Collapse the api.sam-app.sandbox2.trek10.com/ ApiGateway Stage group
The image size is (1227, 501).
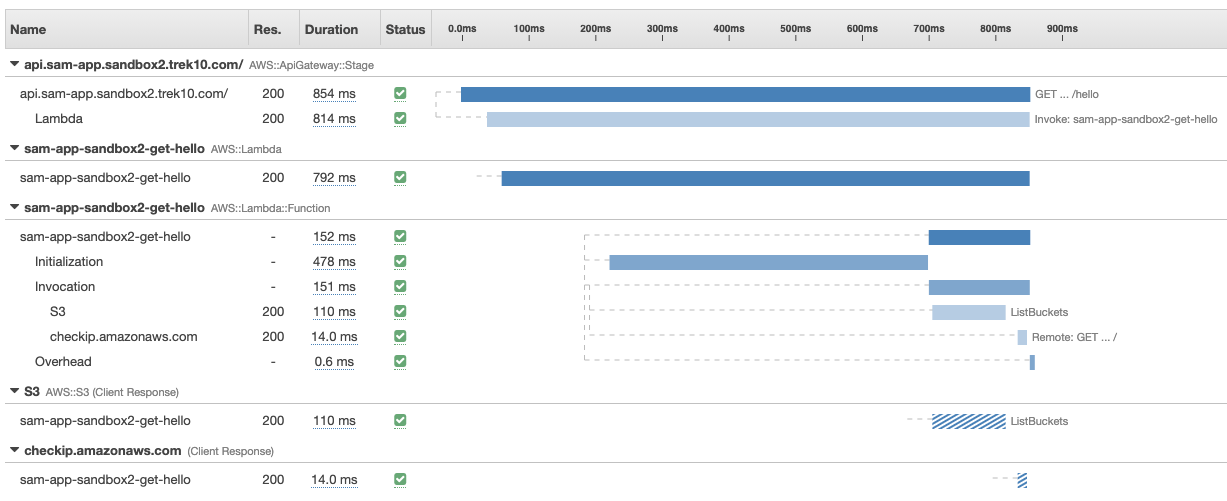point(14,64)
